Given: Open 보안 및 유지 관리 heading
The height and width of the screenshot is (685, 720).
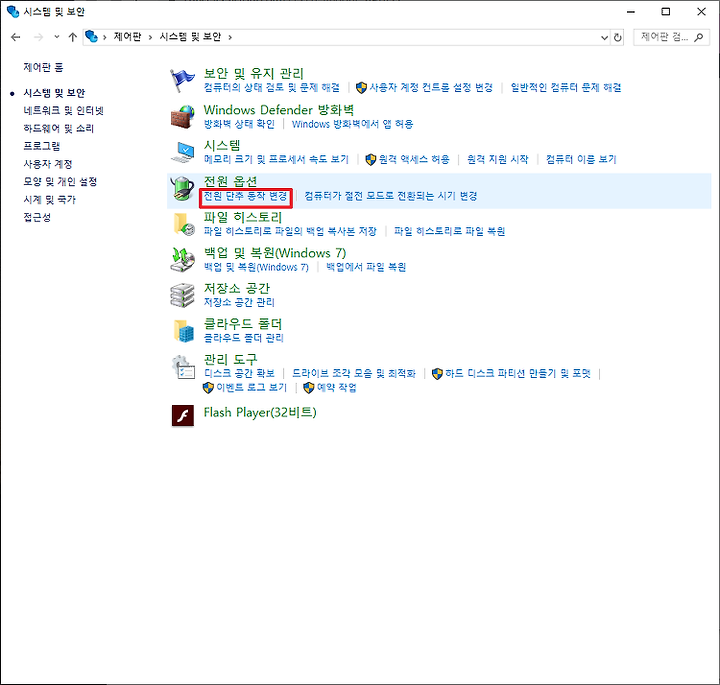Looking at the screenshot, I should click(x=253, y=73).
